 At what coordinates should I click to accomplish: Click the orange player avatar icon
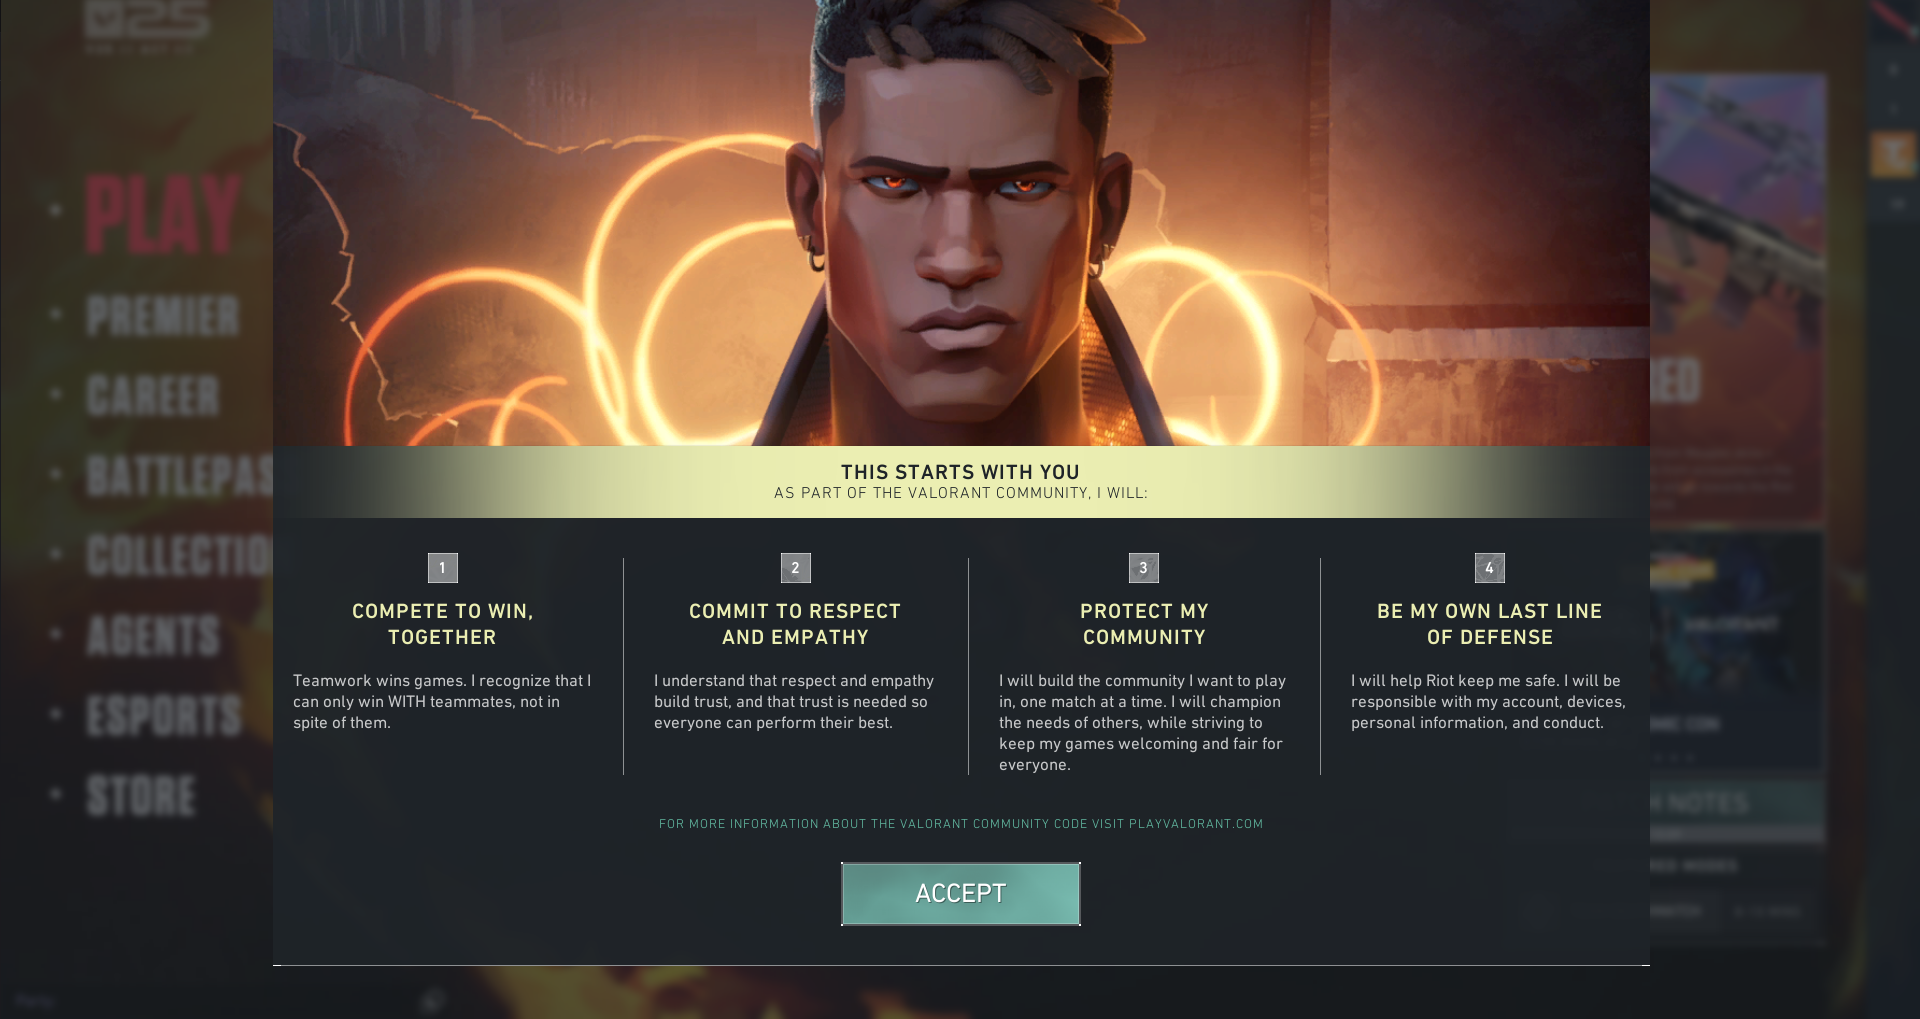coord(1892,154)
